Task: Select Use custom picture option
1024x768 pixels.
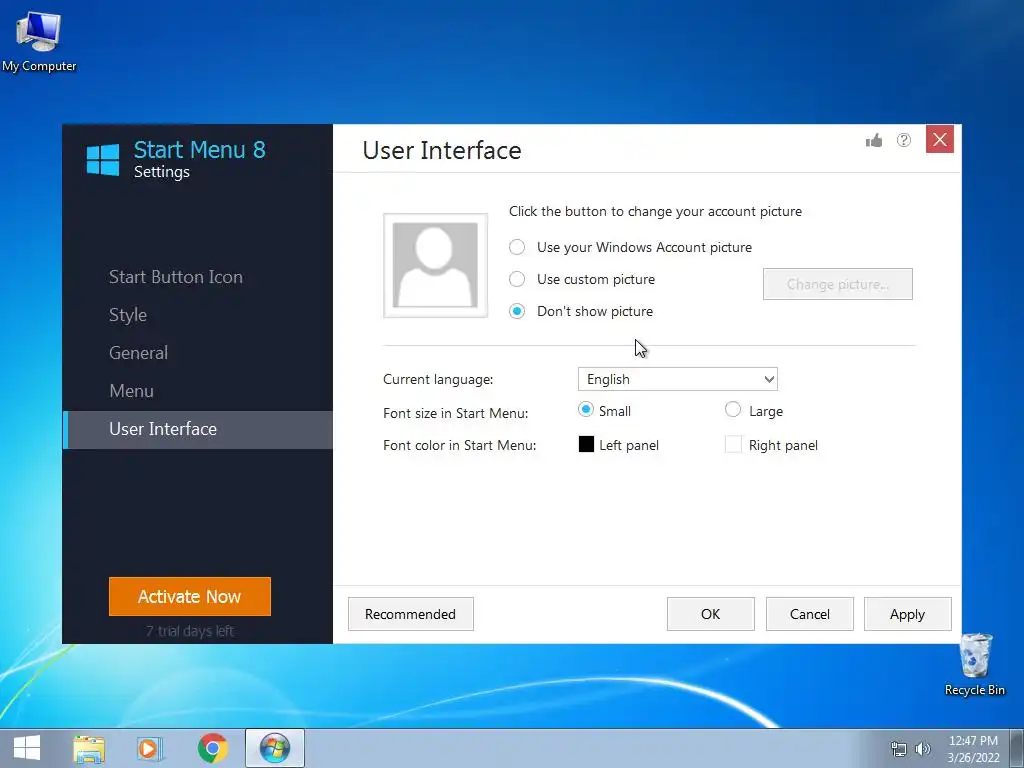Action: pyautogui.click(x=517, y=279)
